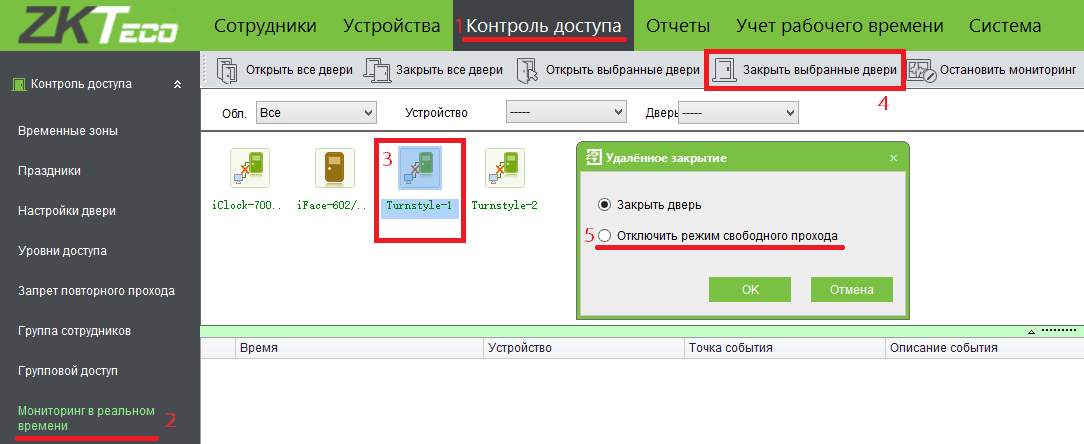The height and width of the screenshot is (444, 1084).
Task: Click the open selected doors icon
Action: [527, 70]
